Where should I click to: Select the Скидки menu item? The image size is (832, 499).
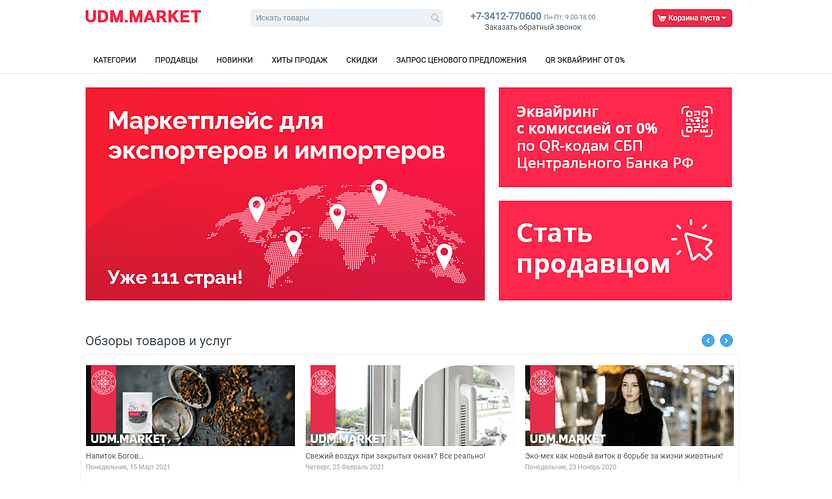tap(361, 60)
